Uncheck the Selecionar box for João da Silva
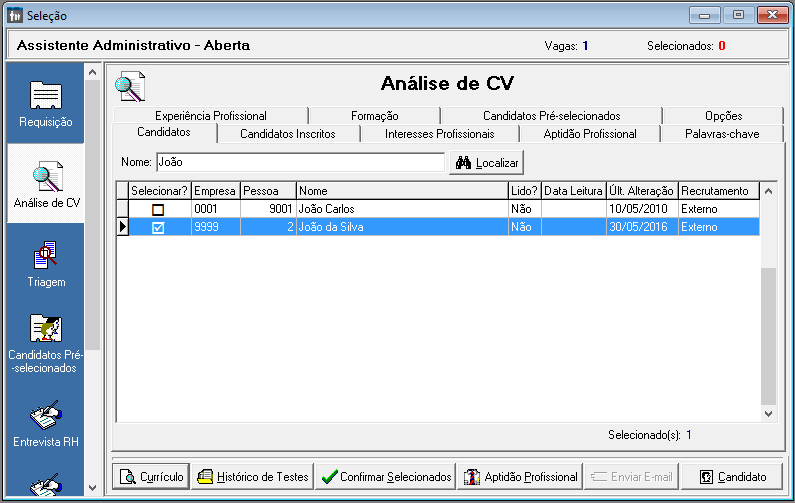The image size is (795, 503). (158, 227)
